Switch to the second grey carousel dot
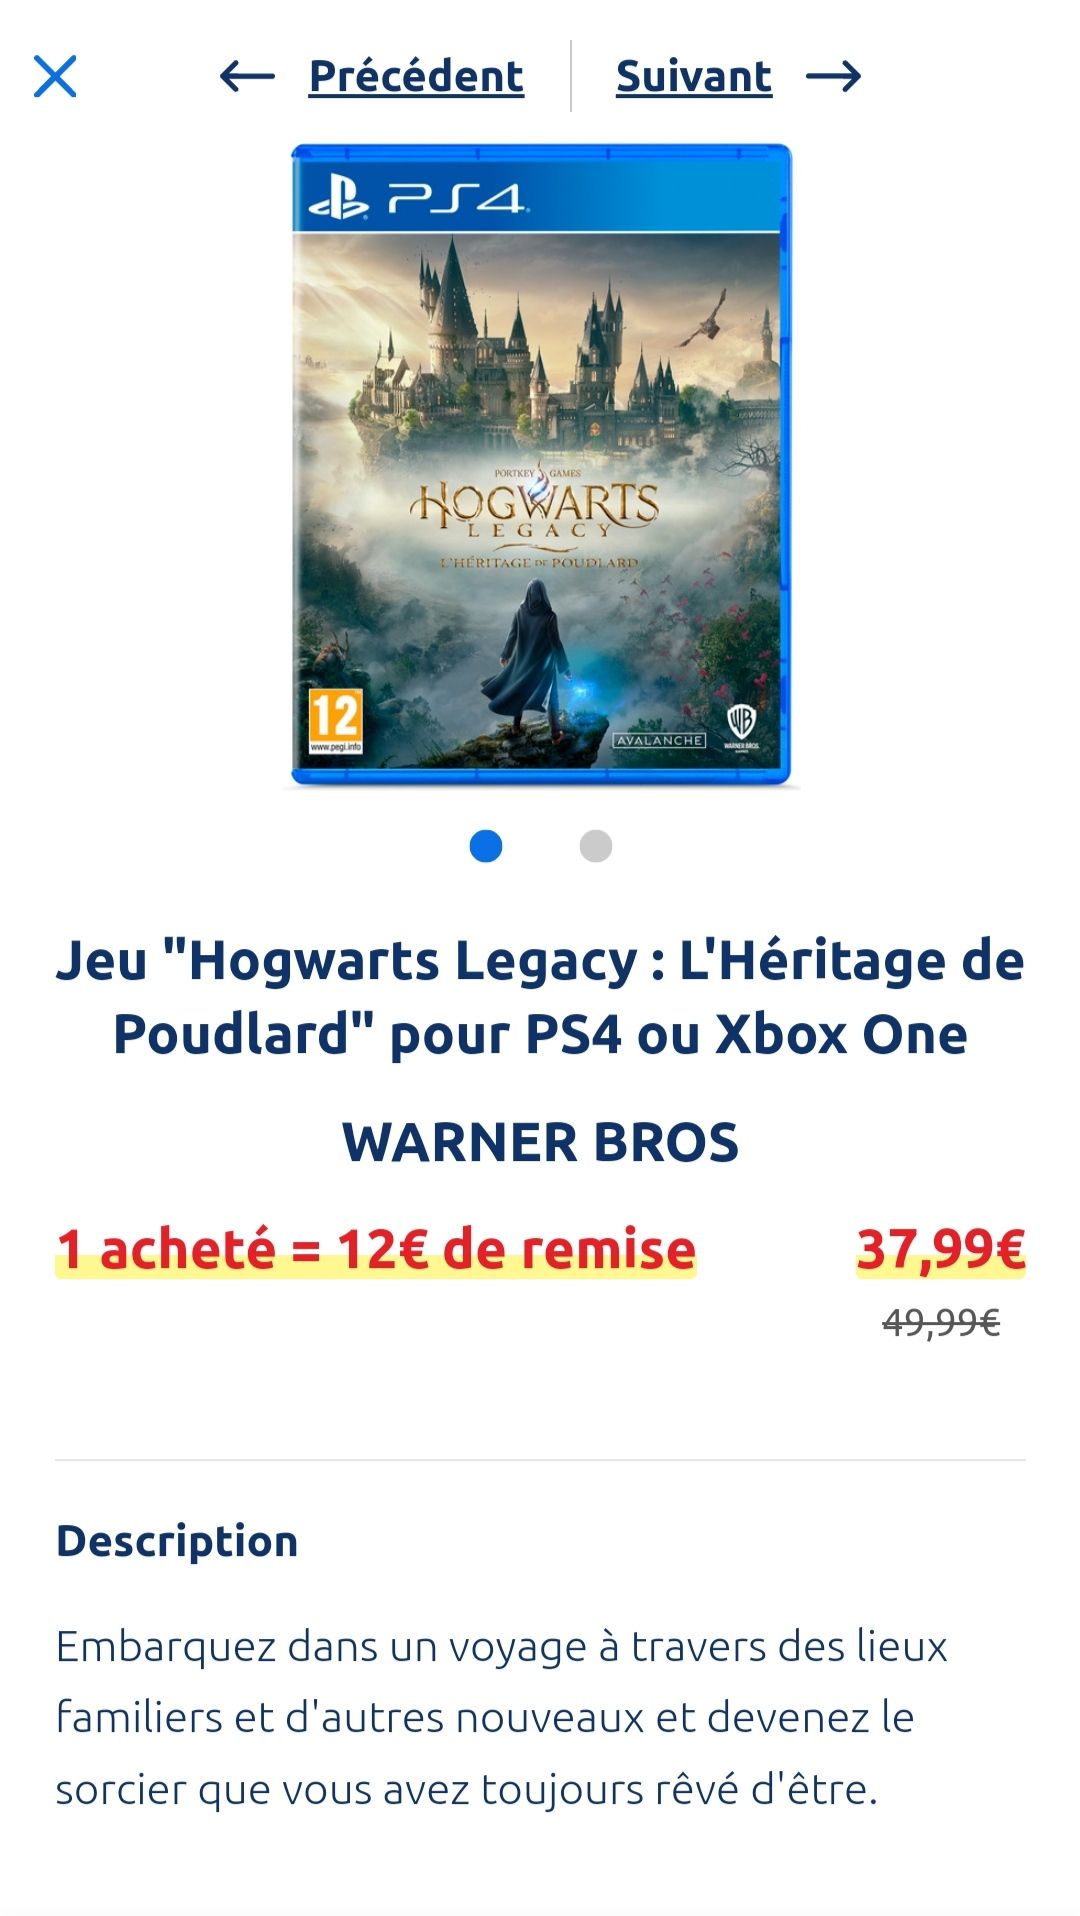The image size is (1080, 1916). pyautogui.click(x=596, y=846)
